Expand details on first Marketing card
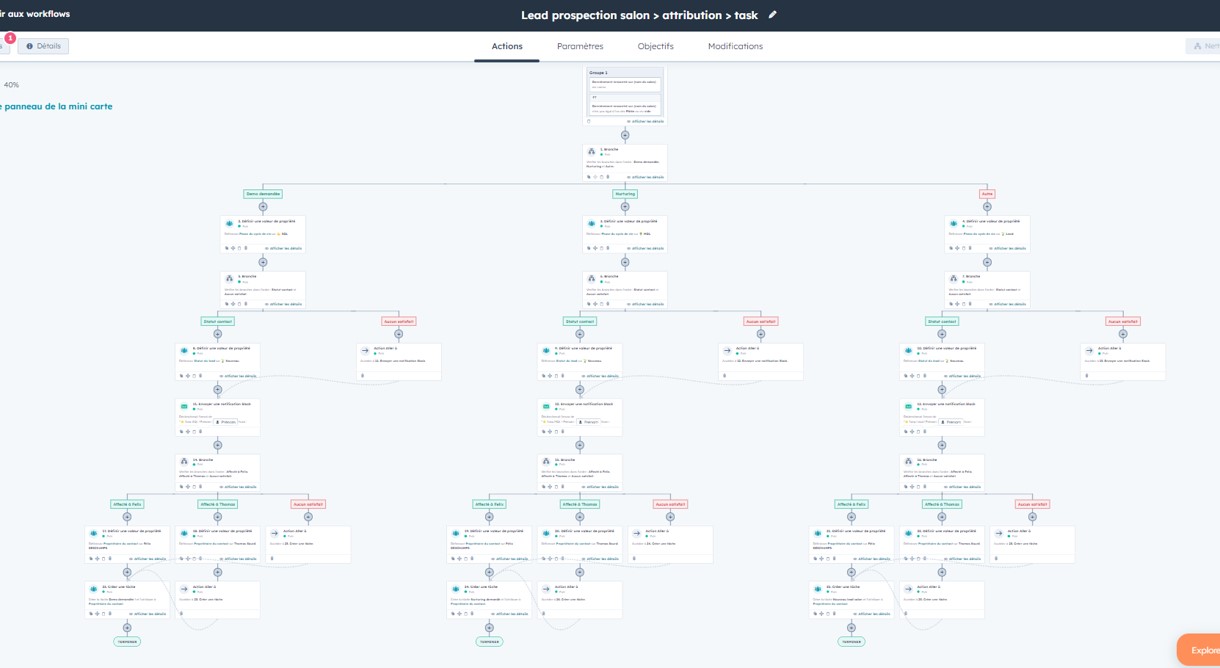Viewport: 1220px width, 668px height. pyautogui.click(x=645, y=248)
